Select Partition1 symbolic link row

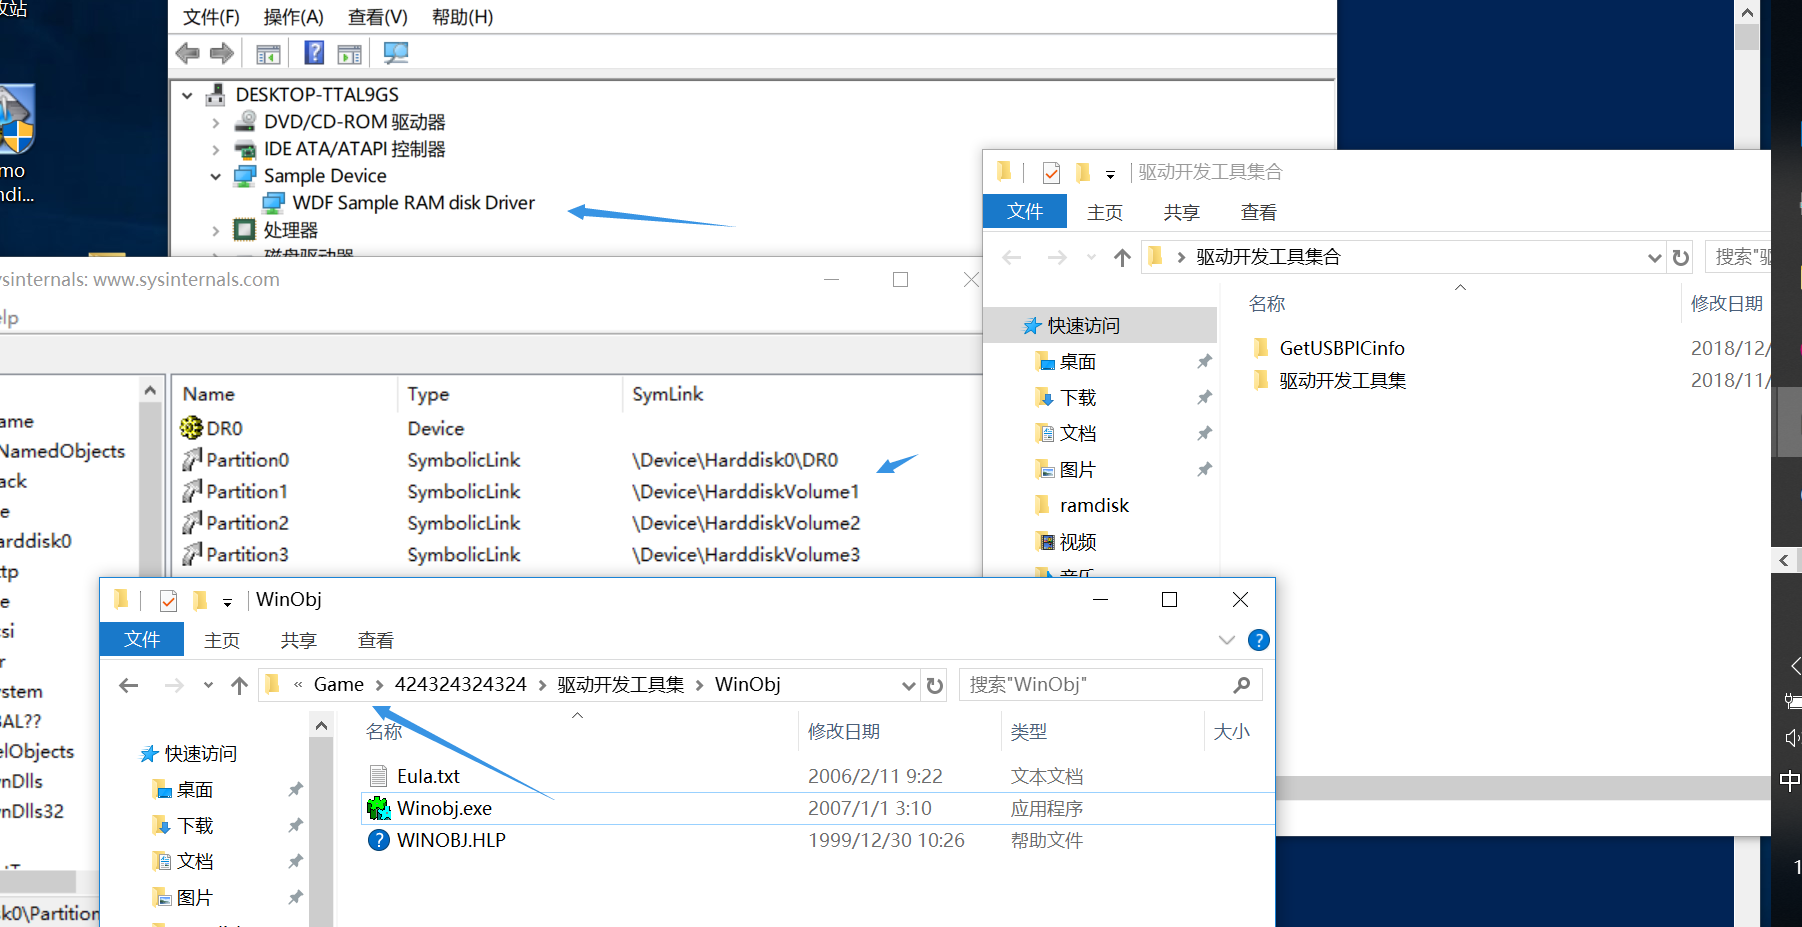point(247,491)
